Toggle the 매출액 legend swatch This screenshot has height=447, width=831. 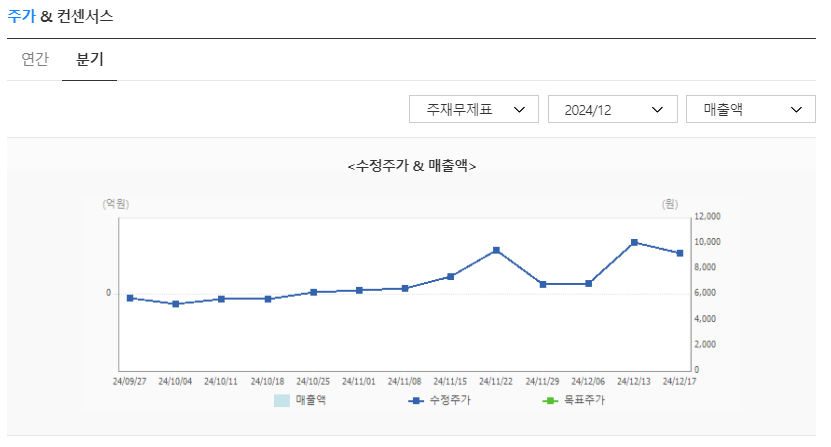pyautogui.click(x=282, y=400)
